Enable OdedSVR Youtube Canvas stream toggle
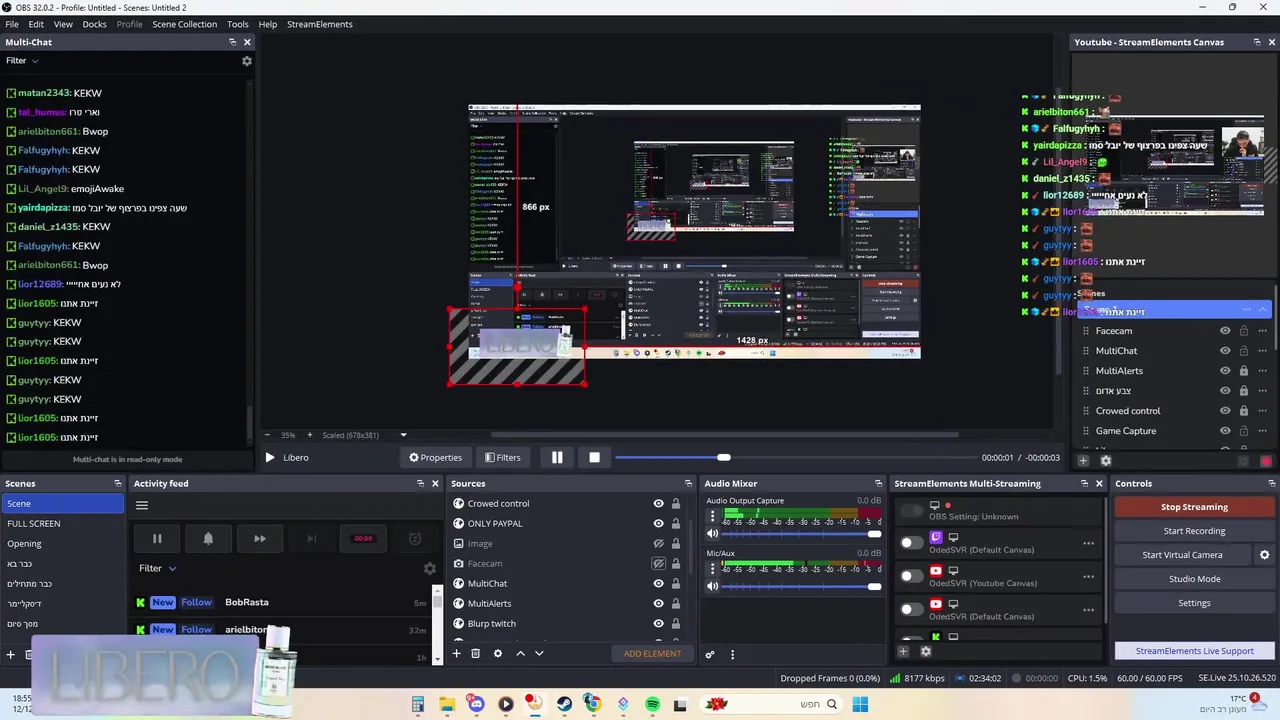 [x=910, y=576]
